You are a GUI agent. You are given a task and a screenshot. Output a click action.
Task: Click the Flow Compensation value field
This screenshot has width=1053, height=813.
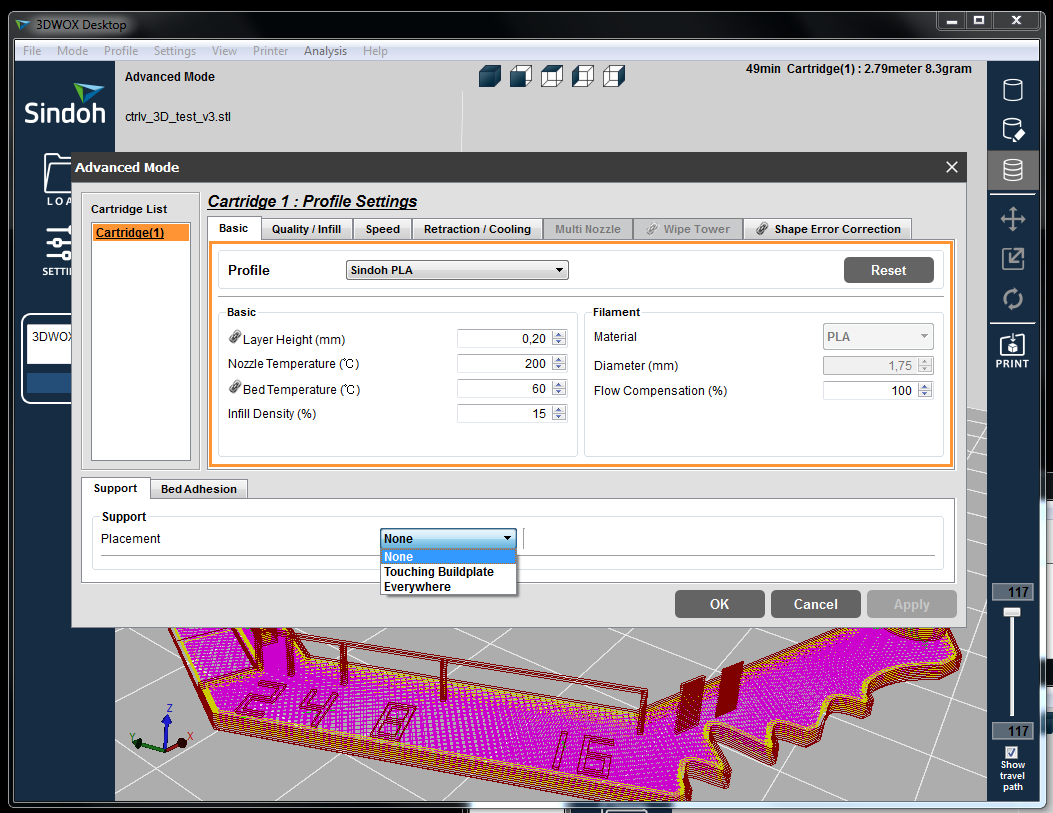click(x=870, y=390)
